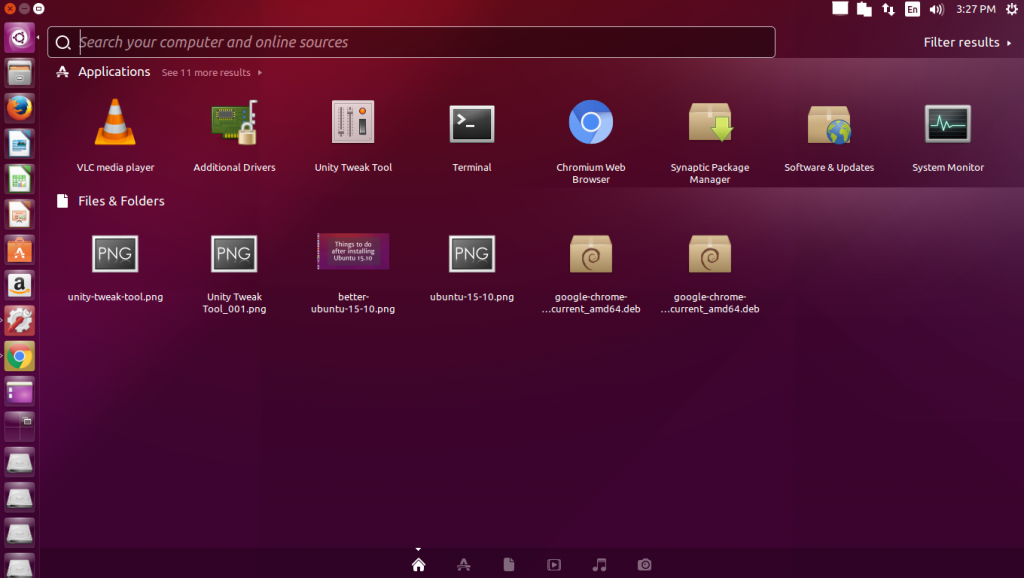The height and width of the screenshot is (578, 1024).
Task: Open the En keyboard layout indicator
Action: [912, 9]
